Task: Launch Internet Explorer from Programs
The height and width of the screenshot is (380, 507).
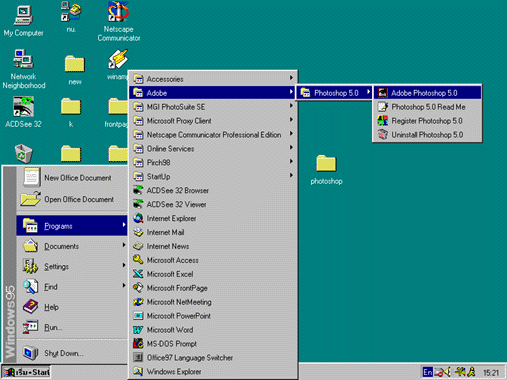Action: [213, 218]
